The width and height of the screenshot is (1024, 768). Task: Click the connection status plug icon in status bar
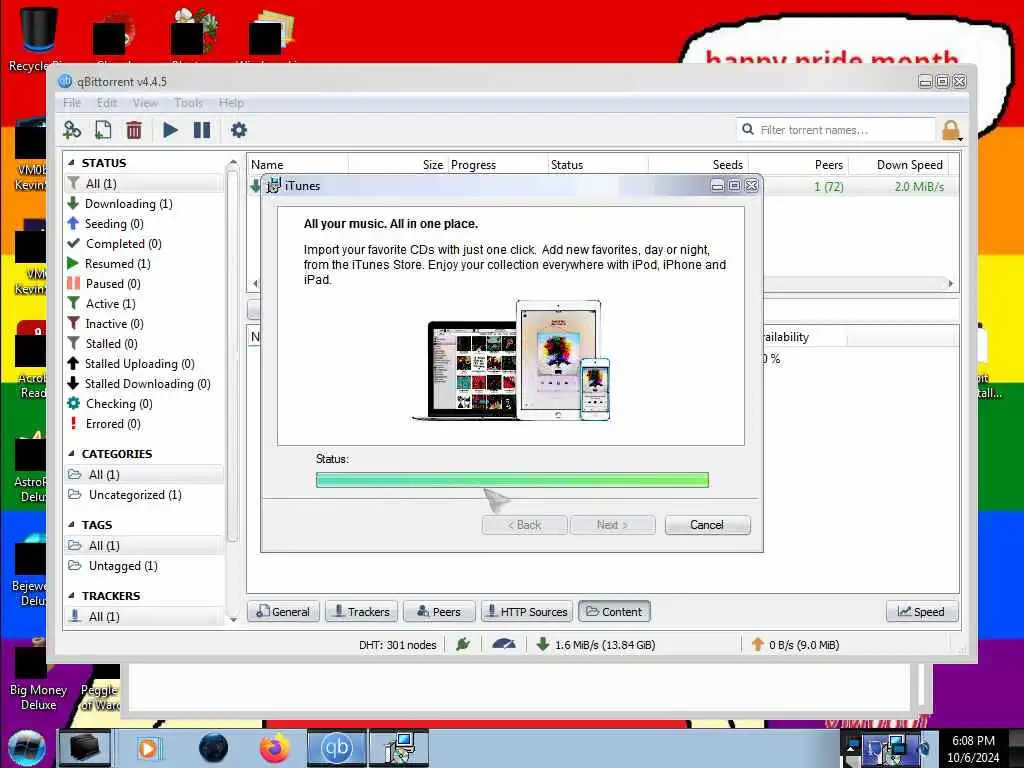click(x=463, y=645)
